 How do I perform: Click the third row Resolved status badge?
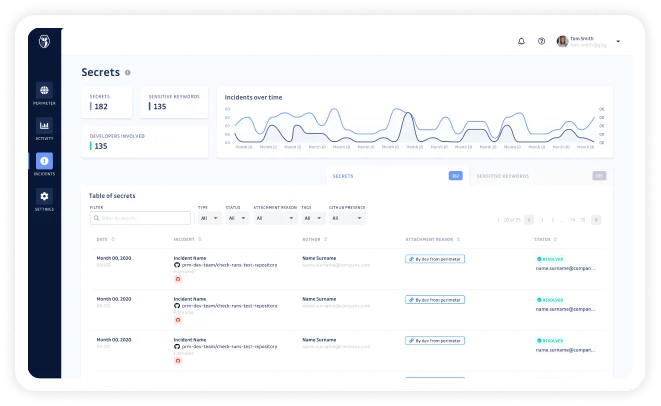(x=550, y=341)
